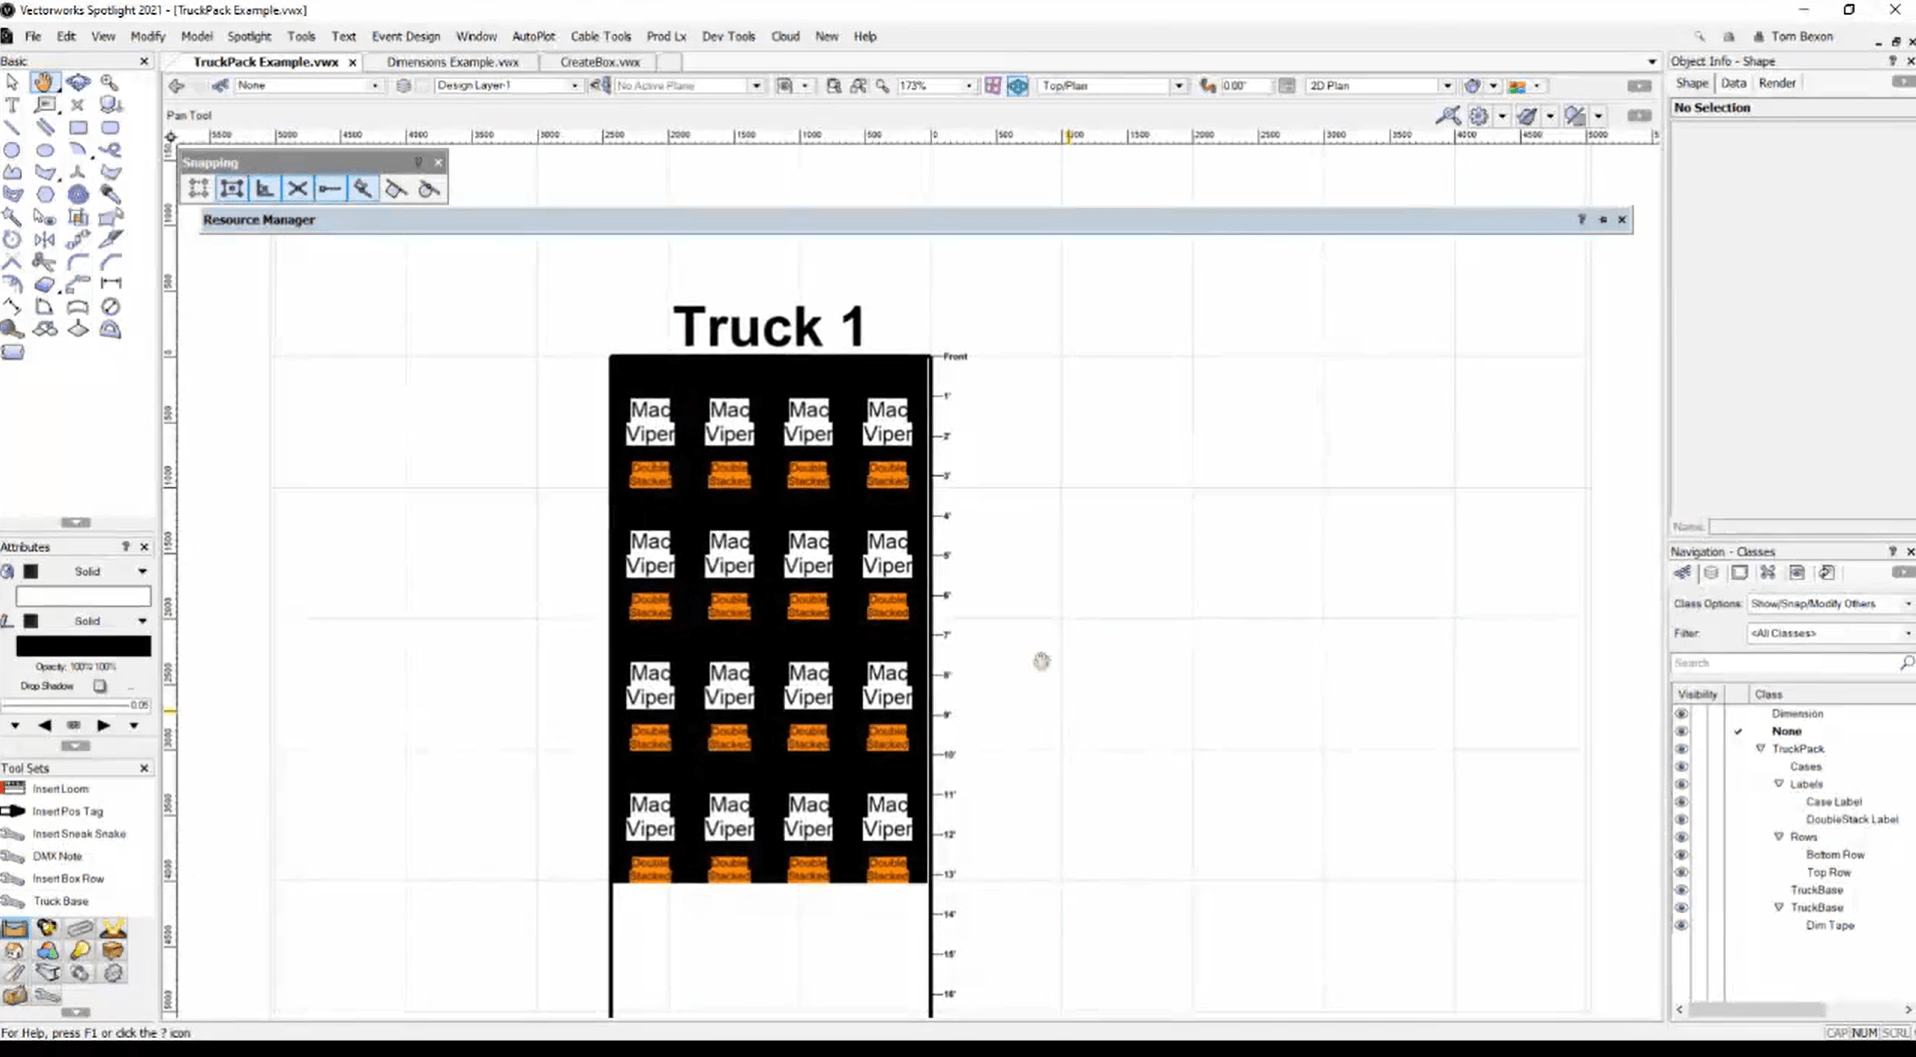Select the Double Line tool

pyautogui.click(x=45, y=128)
